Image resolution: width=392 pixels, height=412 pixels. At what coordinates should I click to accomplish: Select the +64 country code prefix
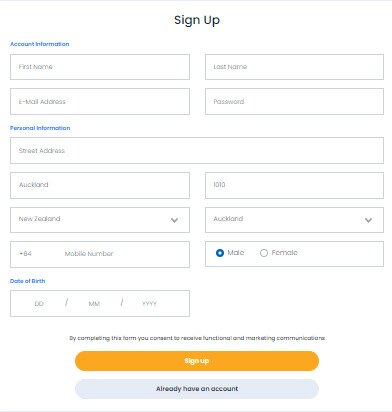25,254
